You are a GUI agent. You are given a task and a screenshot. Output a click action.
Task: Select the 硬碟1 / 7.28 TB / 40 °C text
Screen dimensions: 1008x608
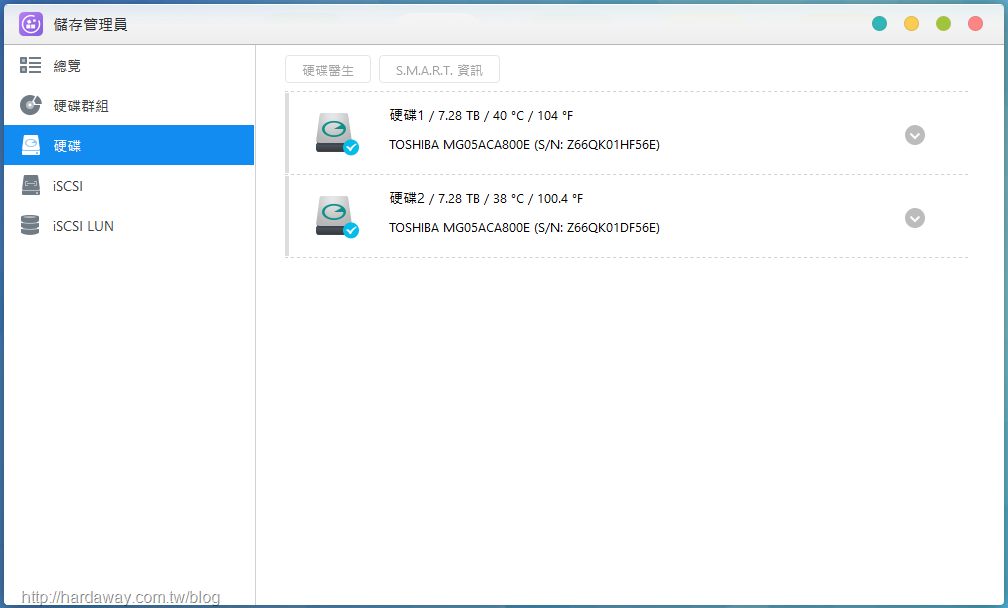click(481, 116)
